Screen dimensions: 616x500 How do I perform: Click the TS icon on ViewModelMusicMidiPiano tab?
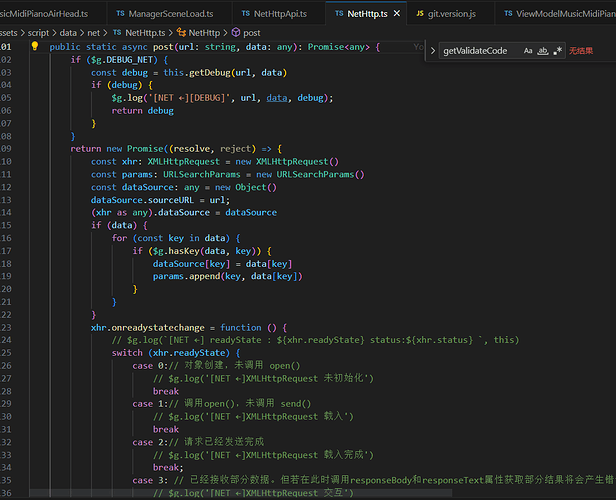[x=508, y=14]
